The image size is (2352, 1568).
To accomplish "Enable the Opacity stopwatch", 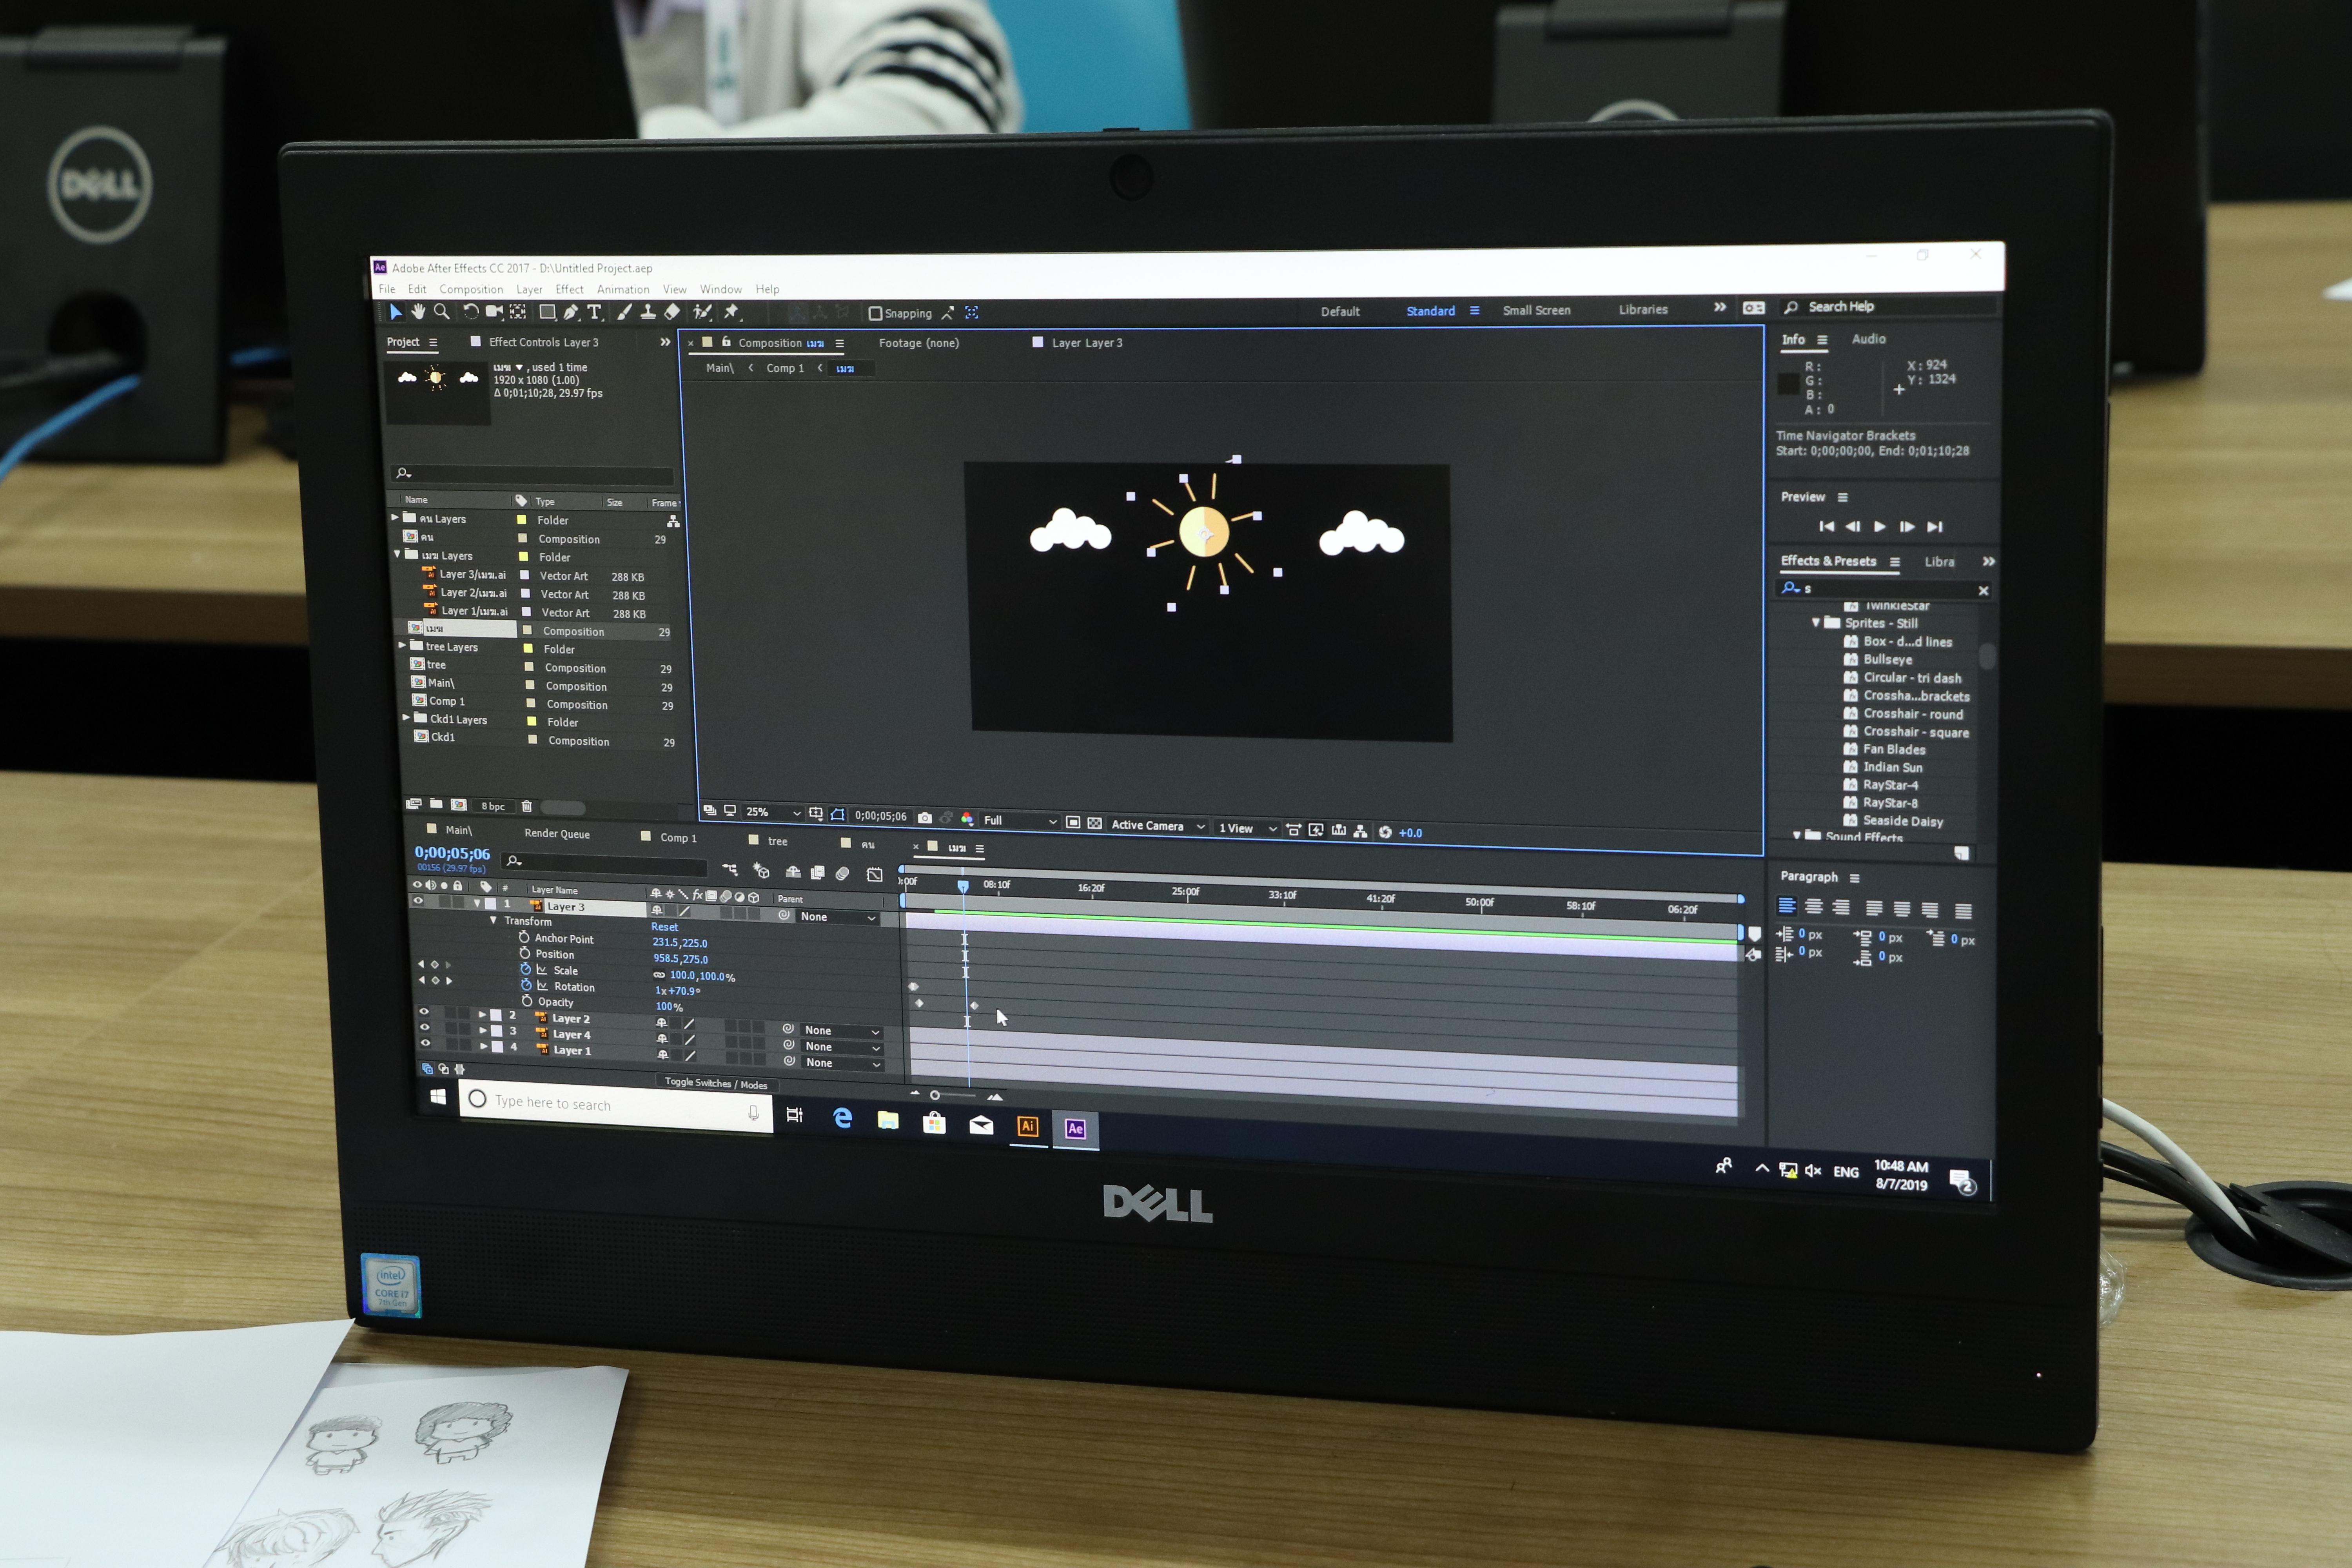I will click(x=527, y=1001).
